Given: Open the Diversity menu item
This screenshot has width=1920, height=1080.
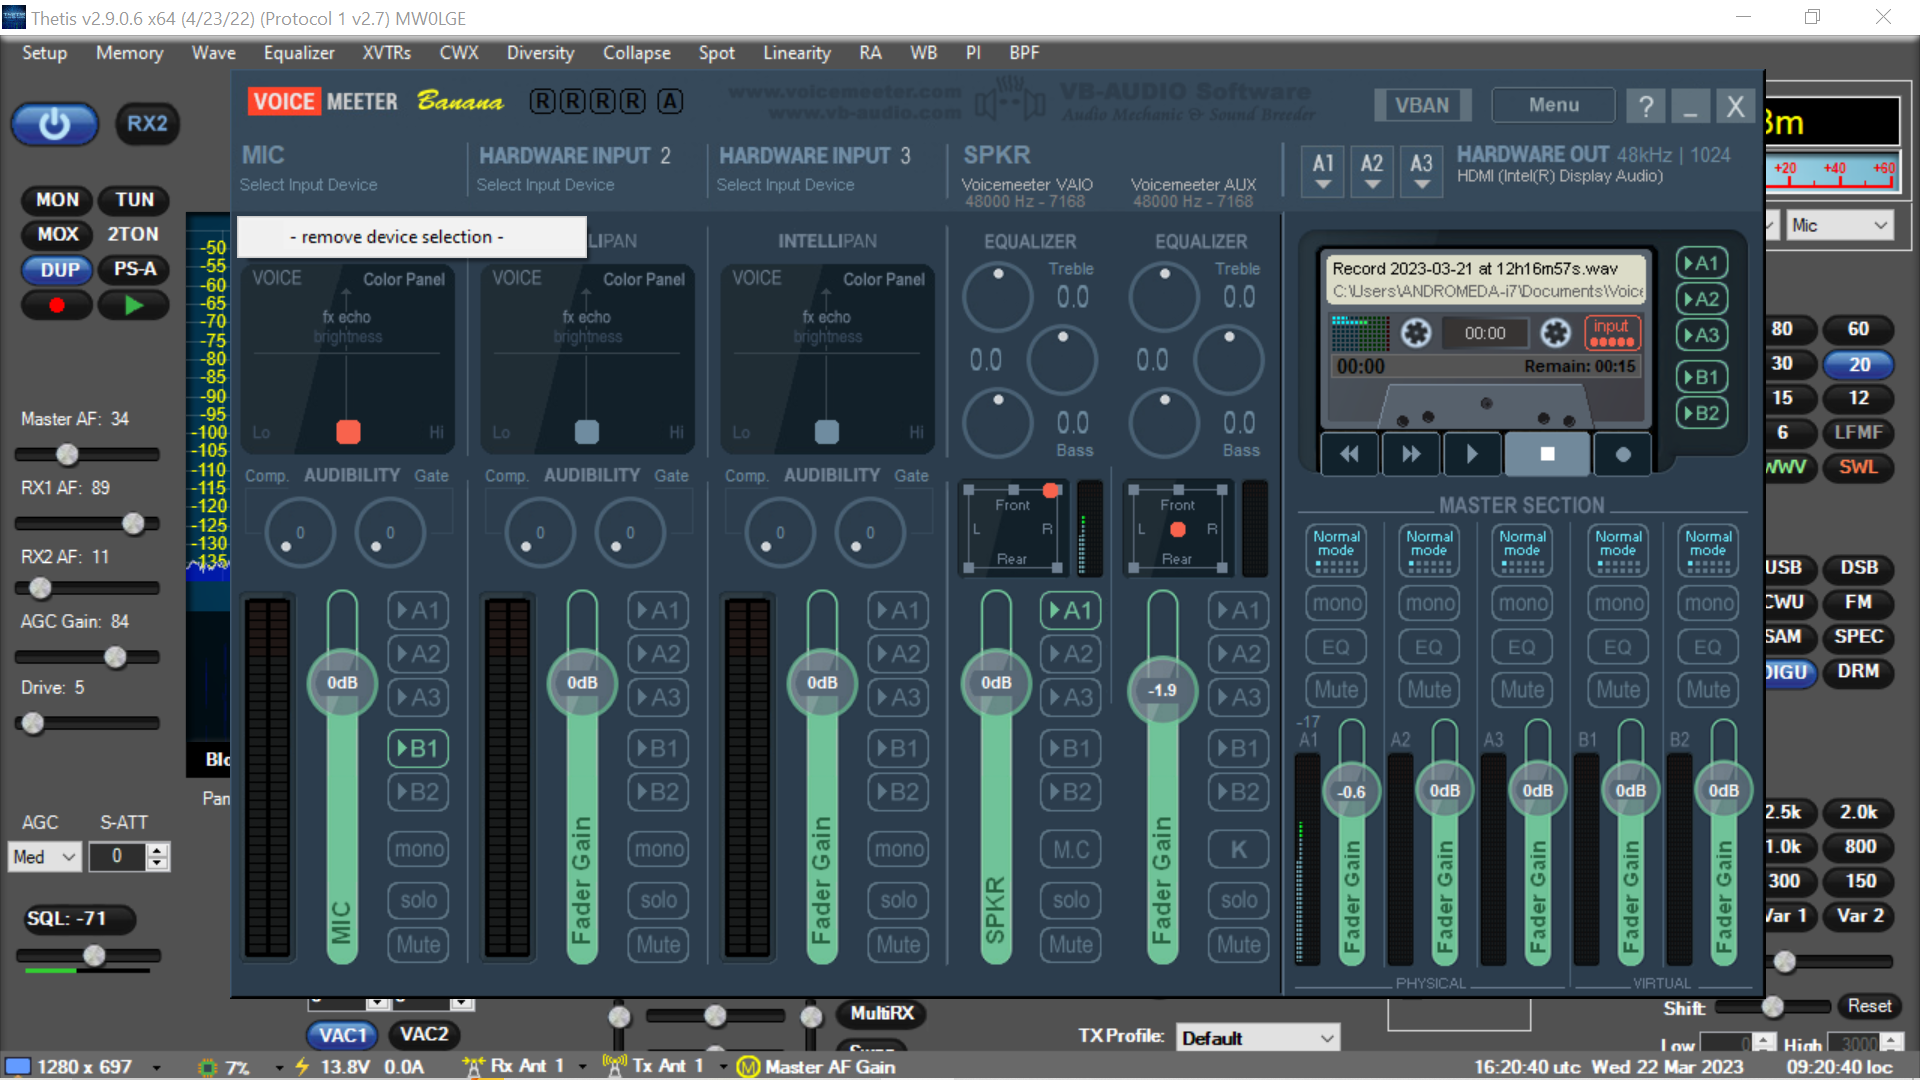Looking at the screenshot, I should click(540, 53).
